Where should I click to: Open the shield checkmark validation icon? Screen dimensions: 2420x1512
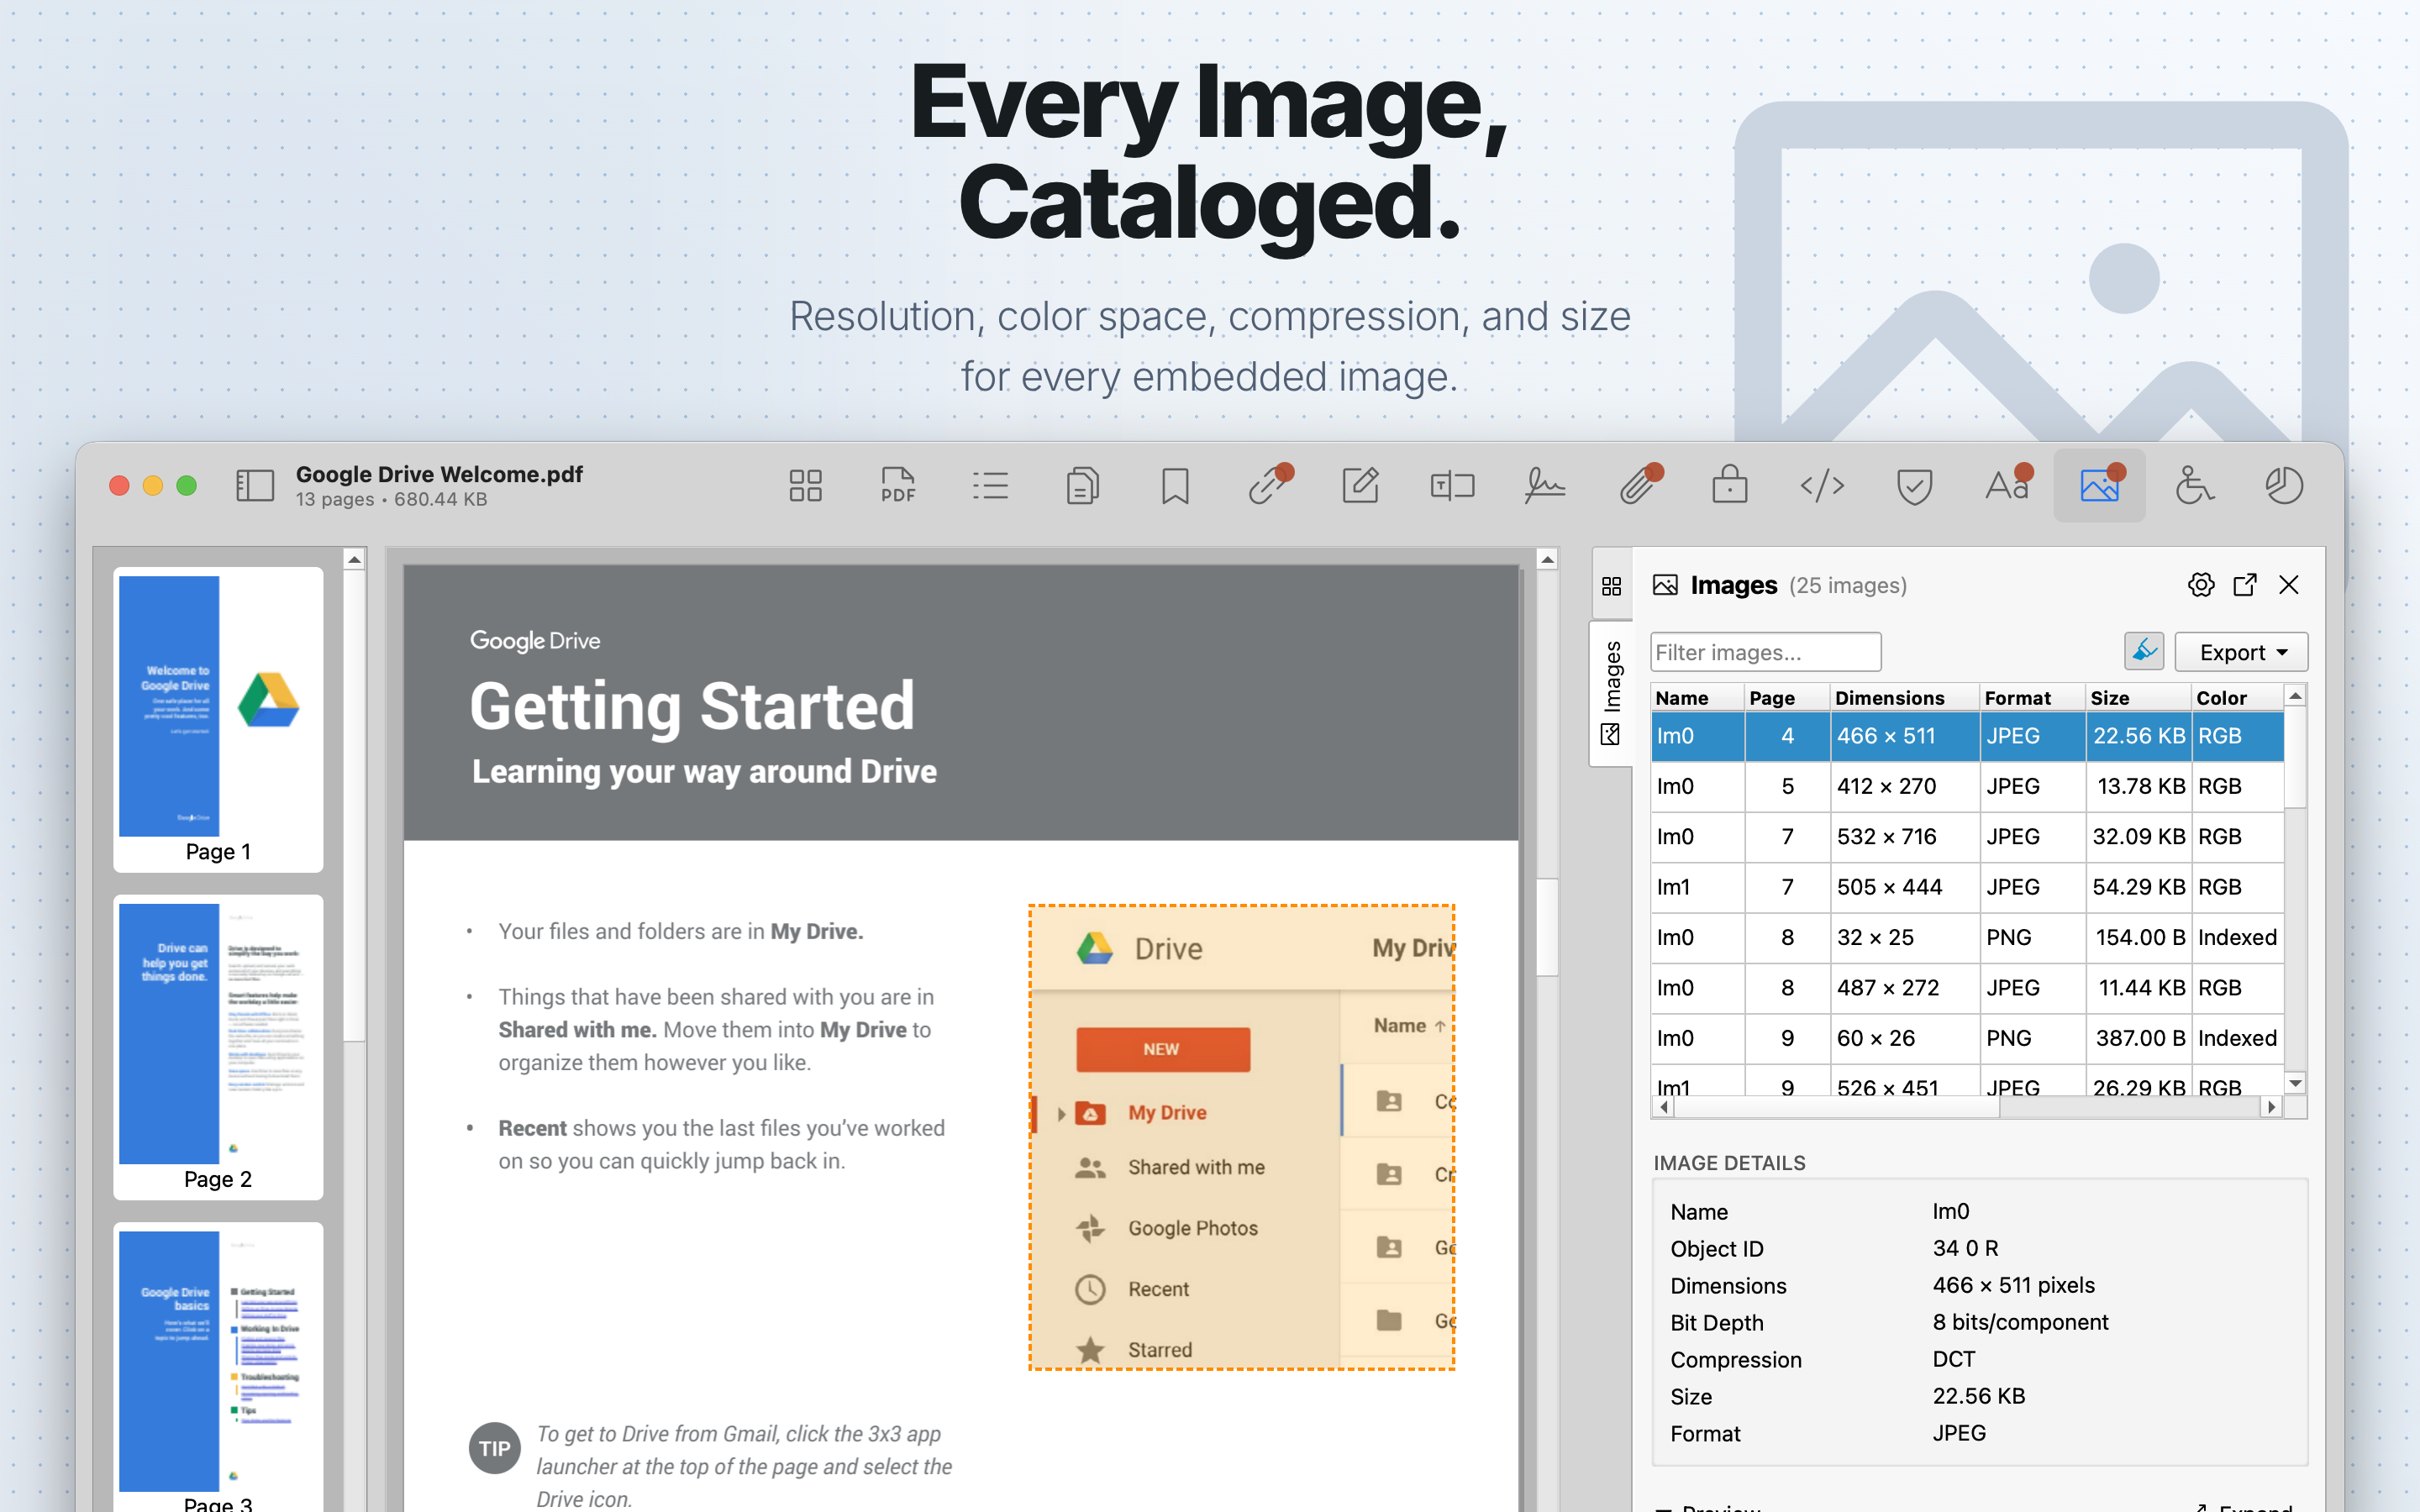[x=1914, y=486]
